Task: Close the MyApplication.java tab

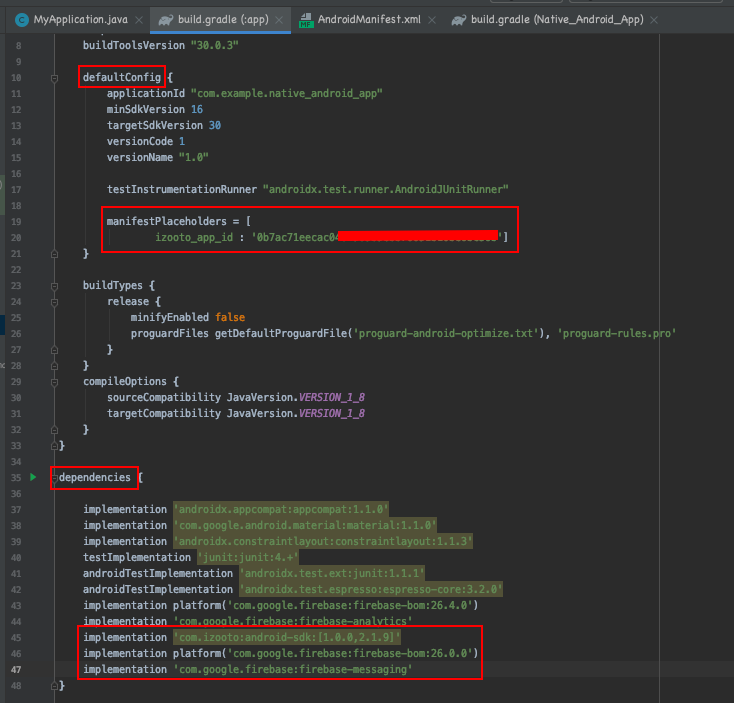Action: [x=139, y=20]
